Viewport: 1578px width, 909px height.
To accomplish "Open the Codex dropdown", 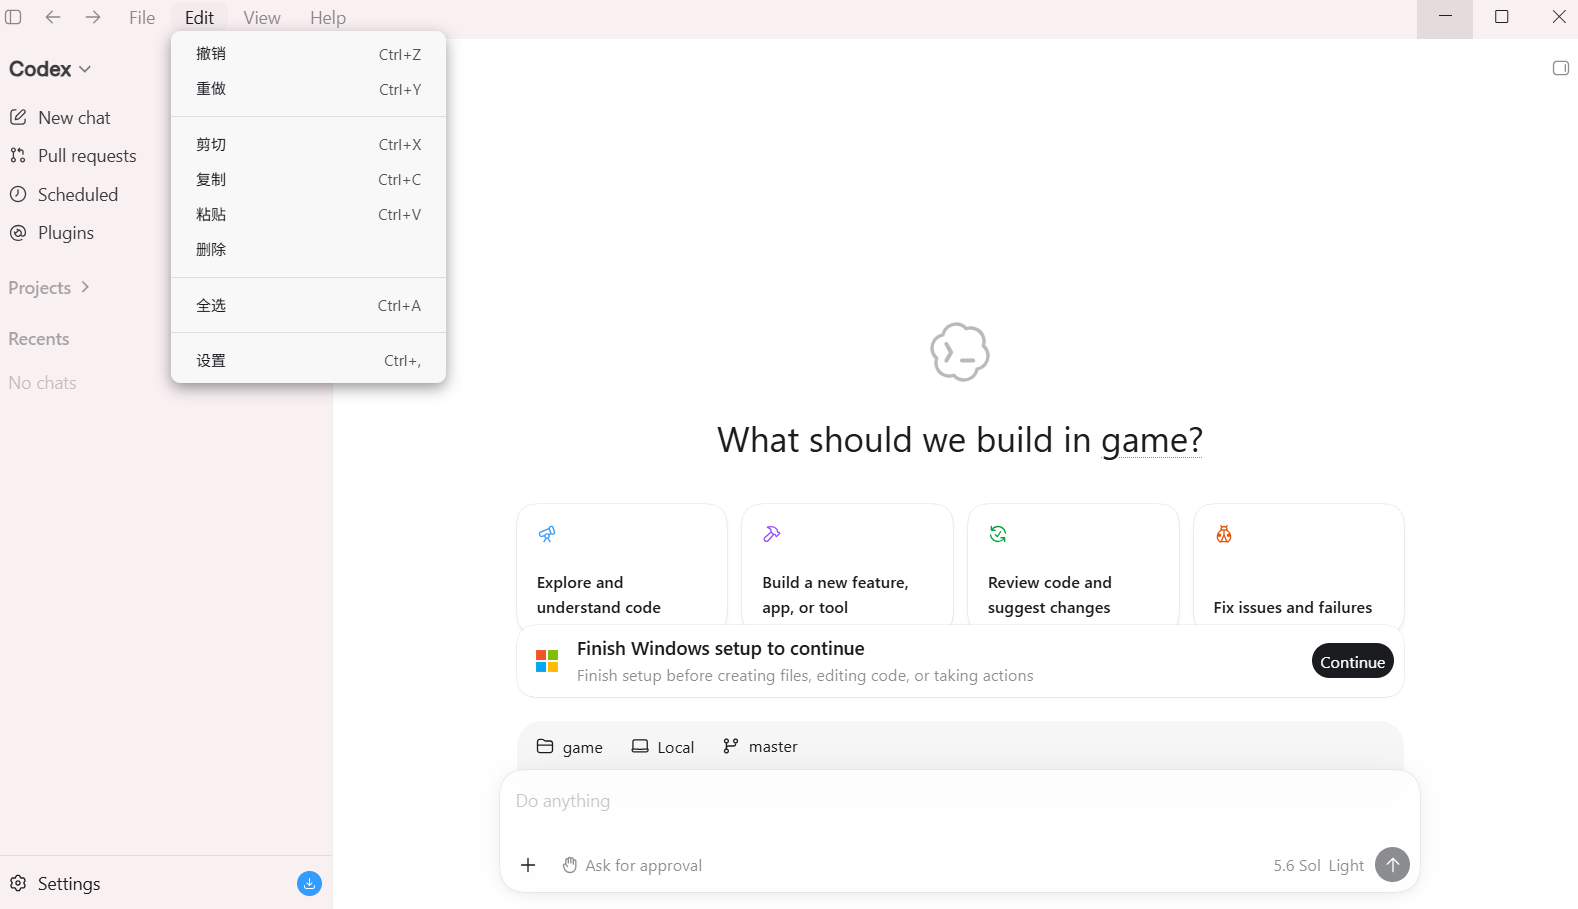I will coord(50,69).
